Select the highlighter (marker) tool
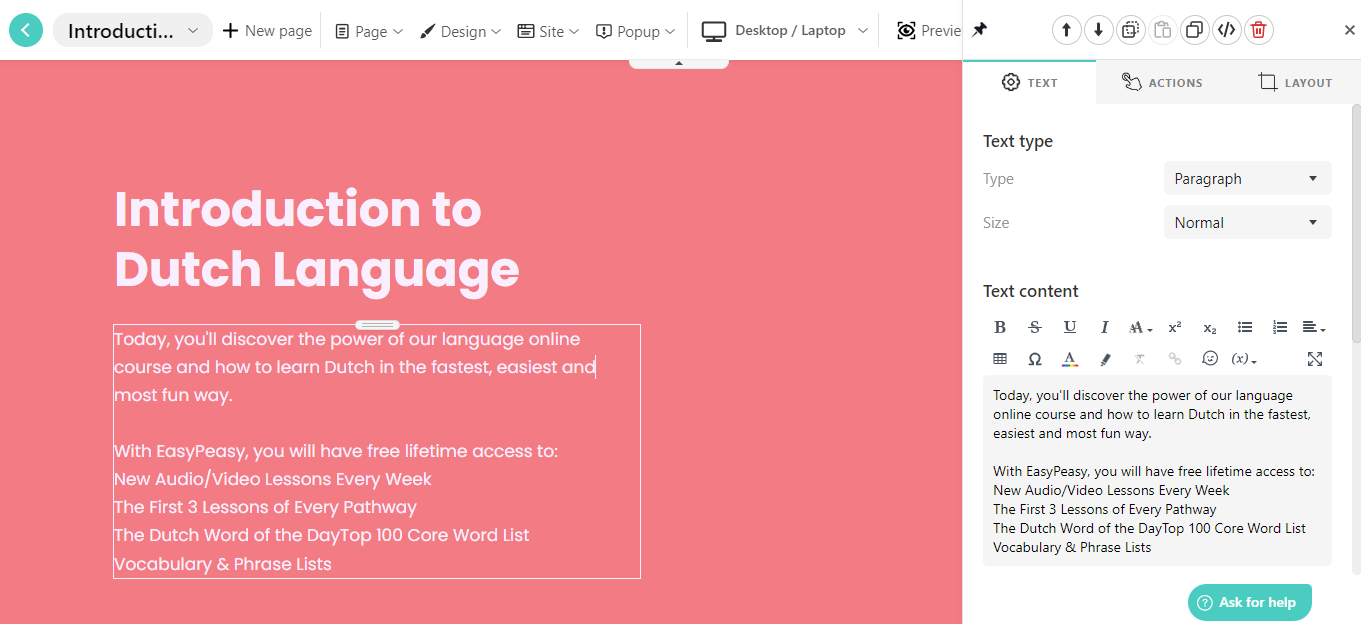The image size is (1361, 624). click(x=1104, y=358)
